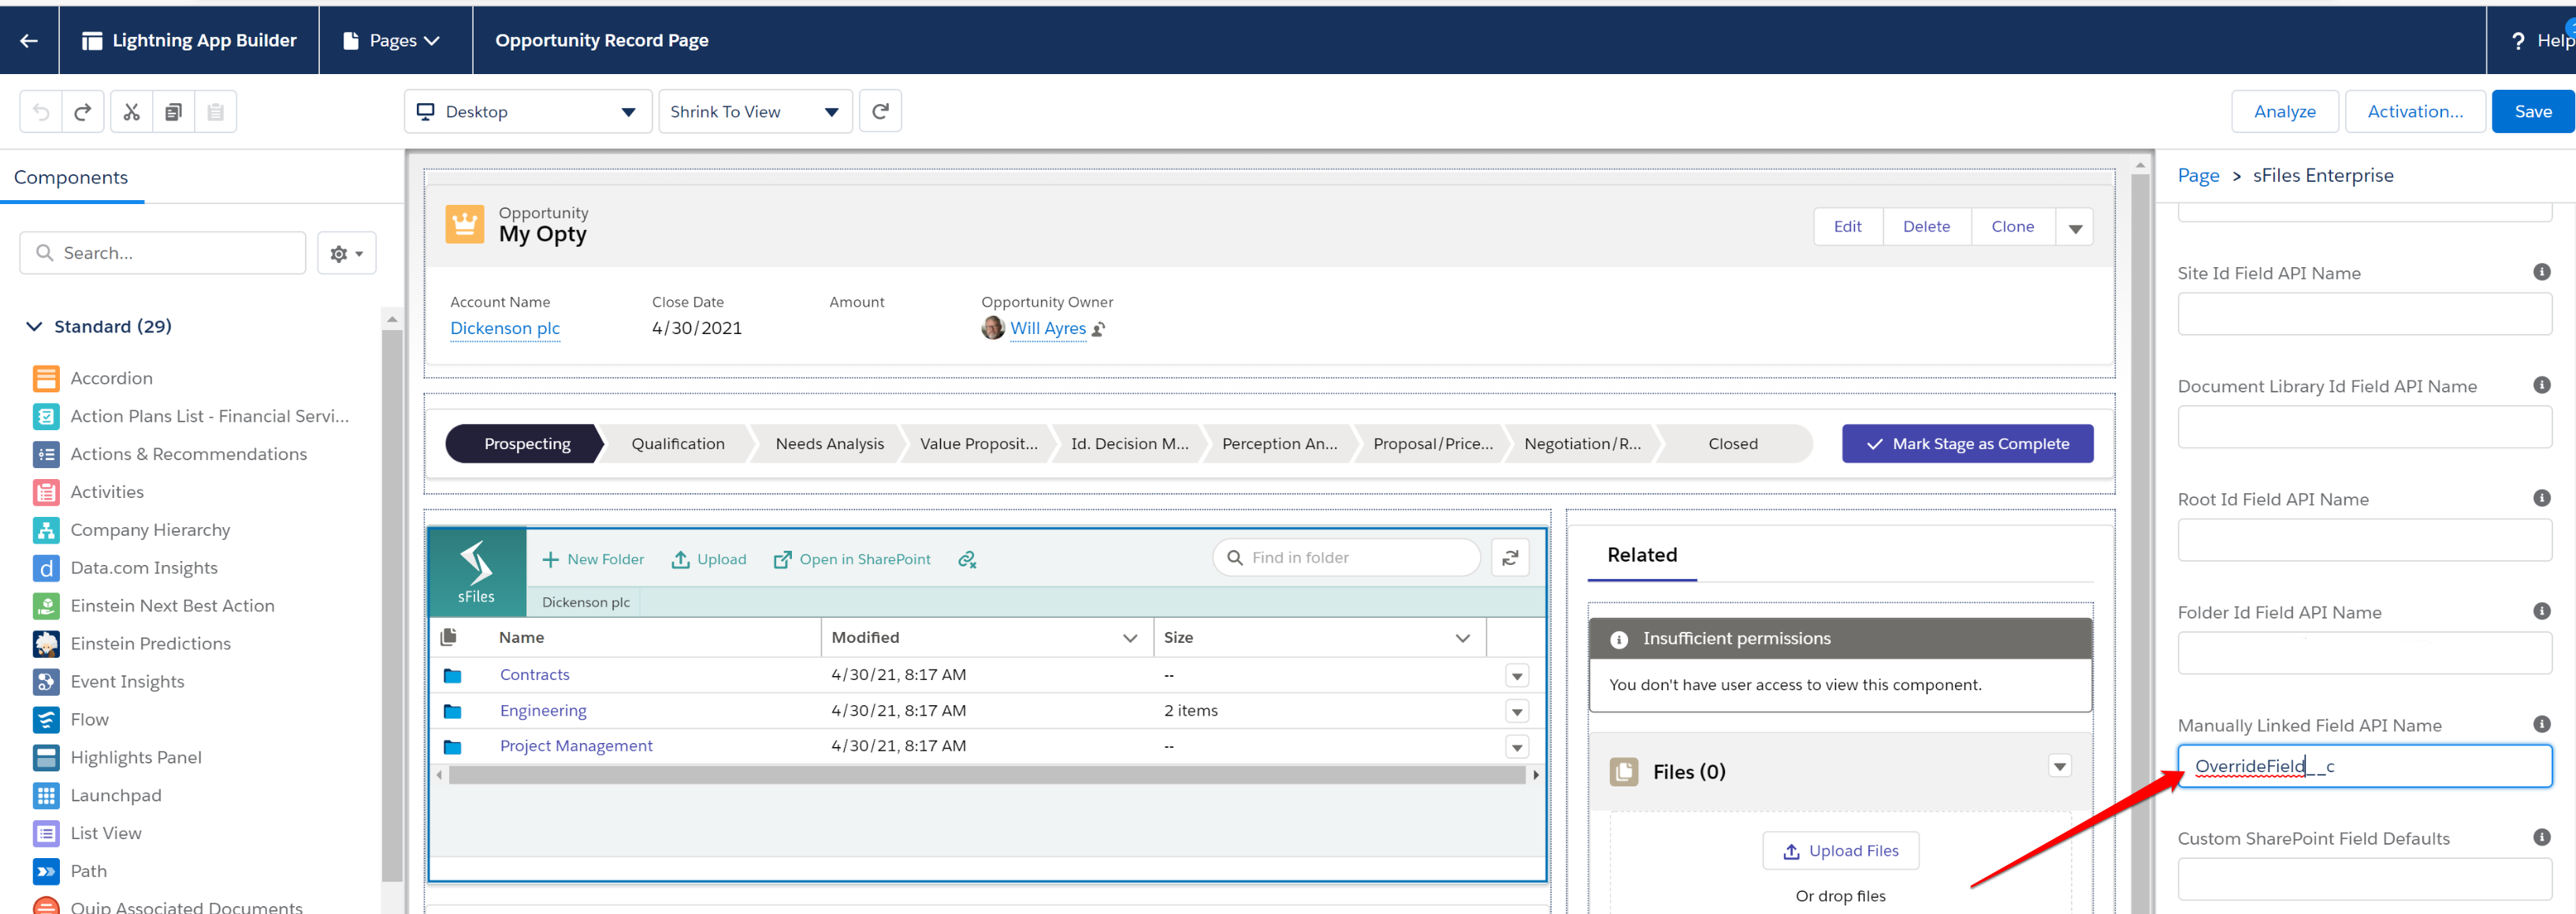Refresh the sFiles folder list
This screenshot has width=2576, height=914.
1510,558
